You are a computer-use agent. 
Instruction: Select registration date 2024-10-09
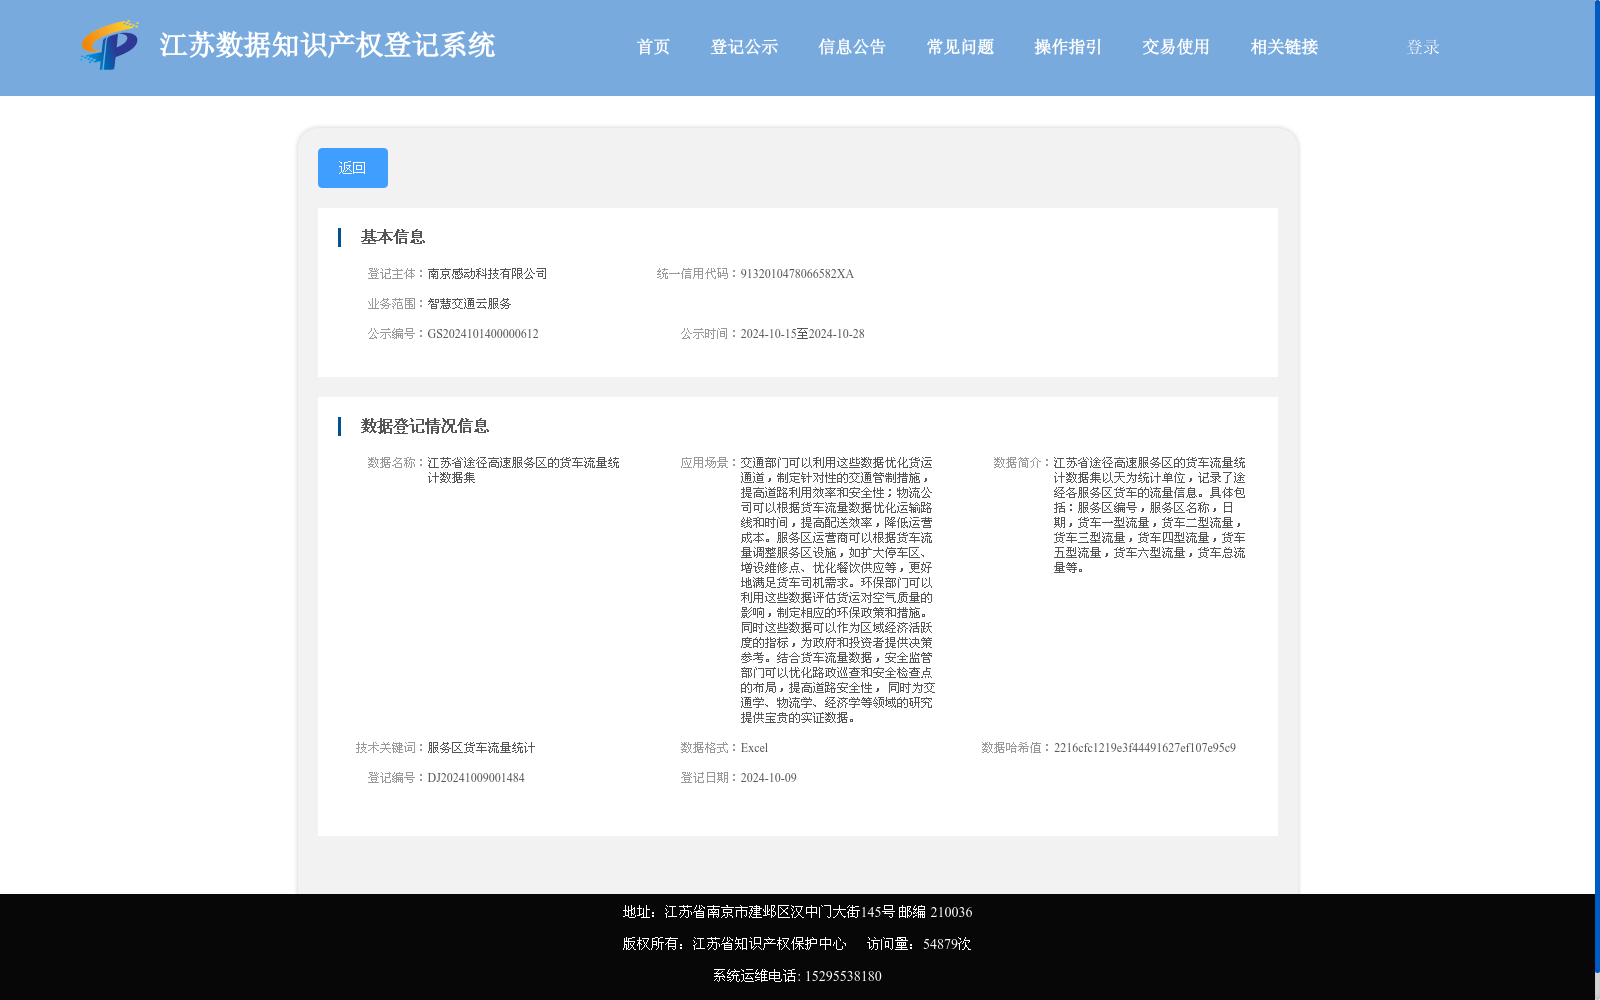pyautogui.click(x=768, y=778)
